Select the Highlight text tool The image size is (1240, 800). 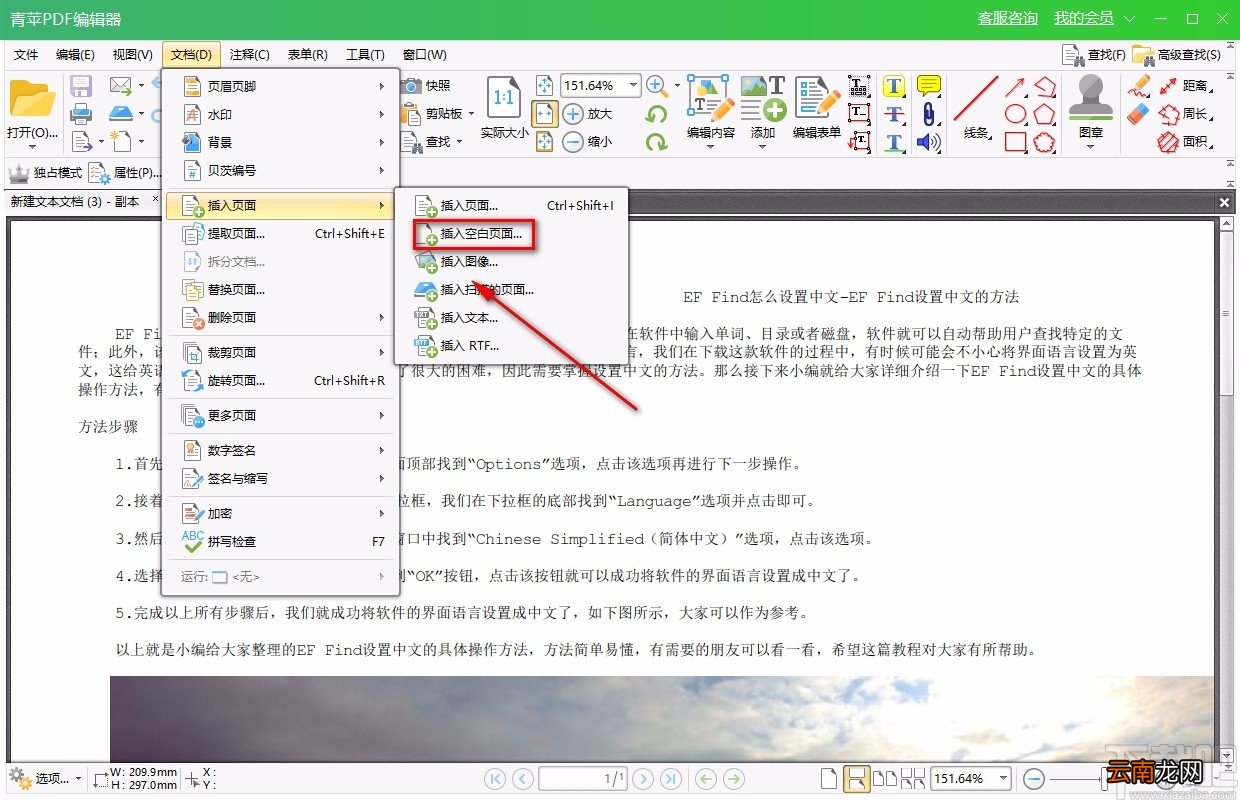[894, 86]
